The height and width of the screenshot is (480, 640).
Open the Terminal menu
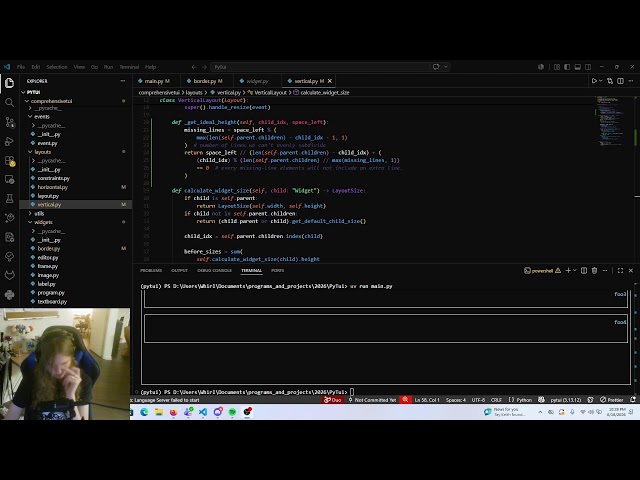coord(129,67)
